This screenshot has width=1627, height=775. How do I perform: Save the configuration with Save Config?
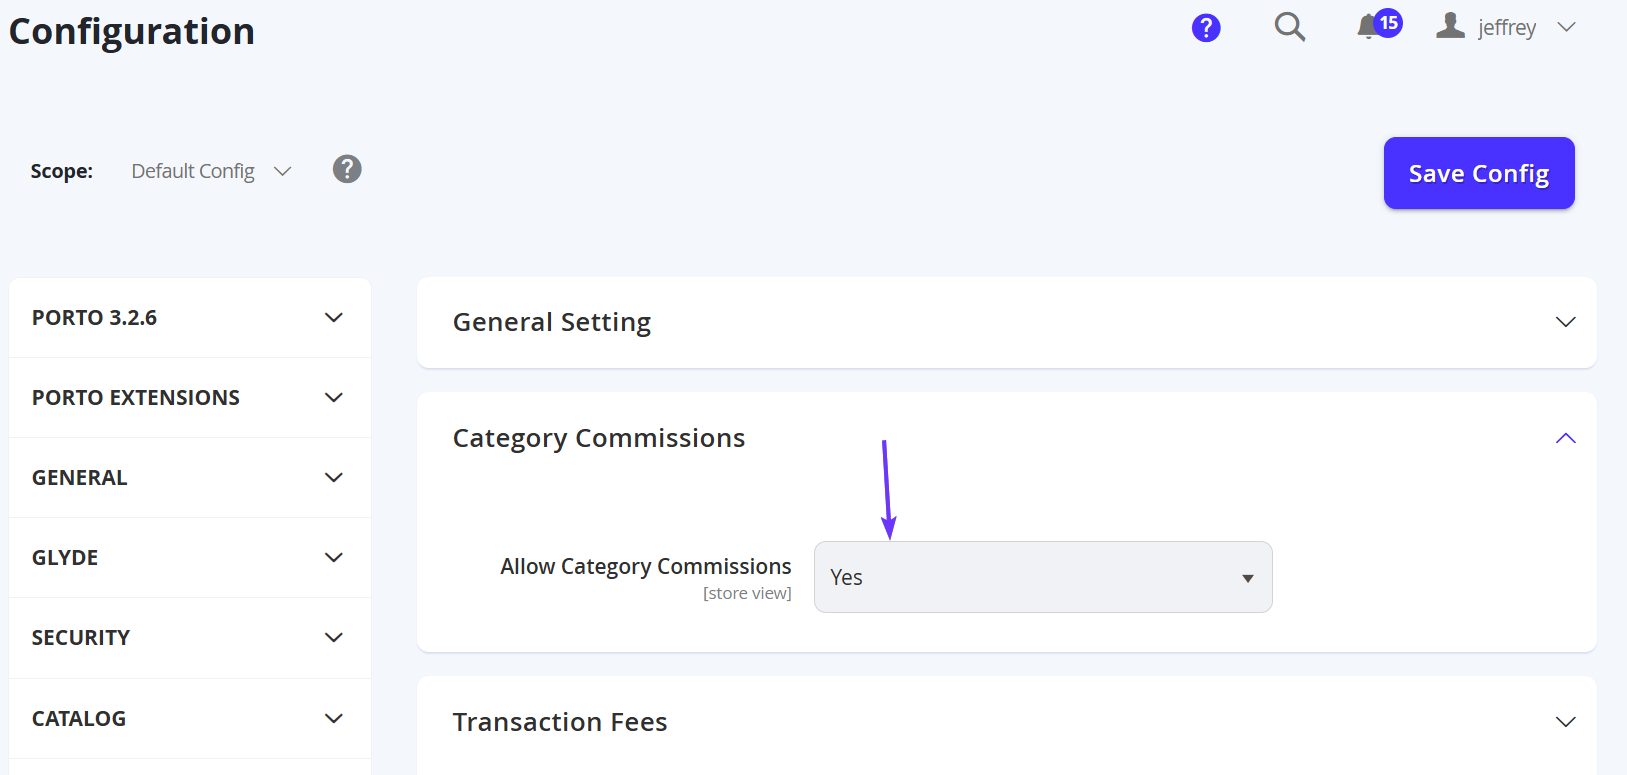pos(1479,173)
